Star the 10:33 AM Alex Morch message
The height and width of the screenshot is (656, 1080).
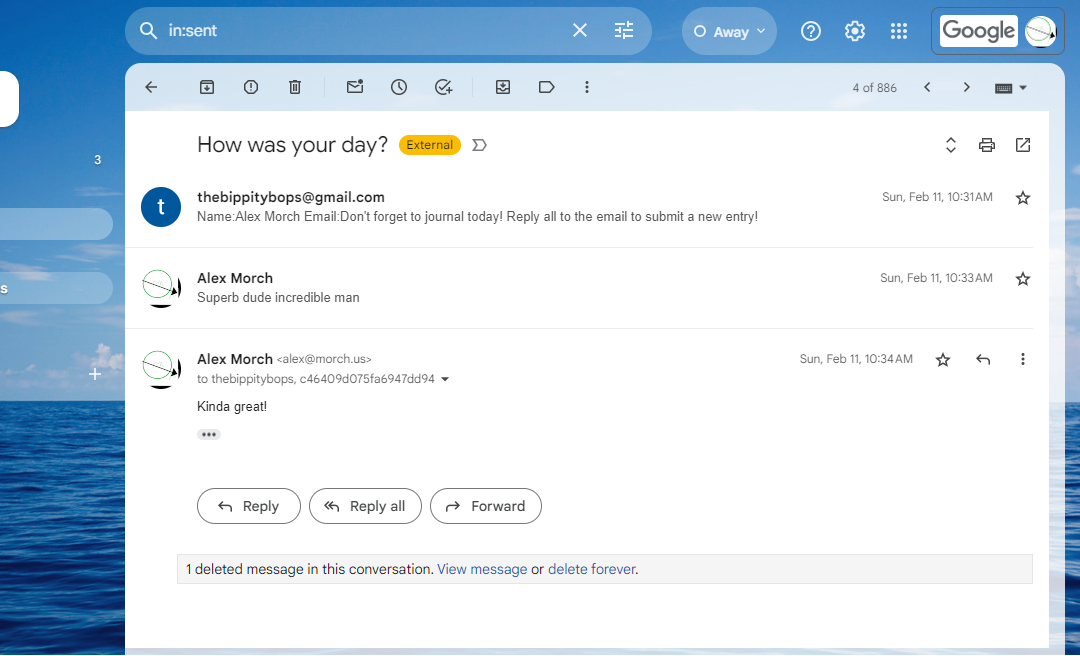click(1023, 279)
